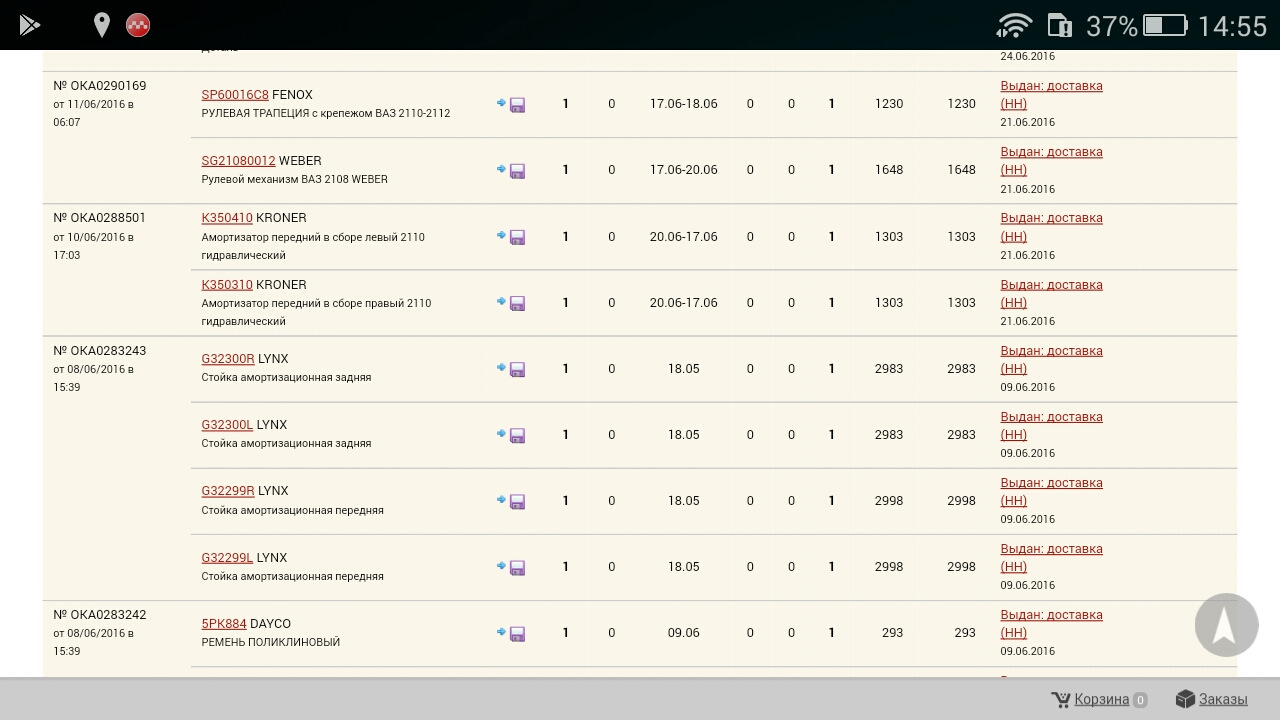Viewport: 1280px width, 720px height.
Task: Open part link SP60016C8
Action: coord(235,95)
